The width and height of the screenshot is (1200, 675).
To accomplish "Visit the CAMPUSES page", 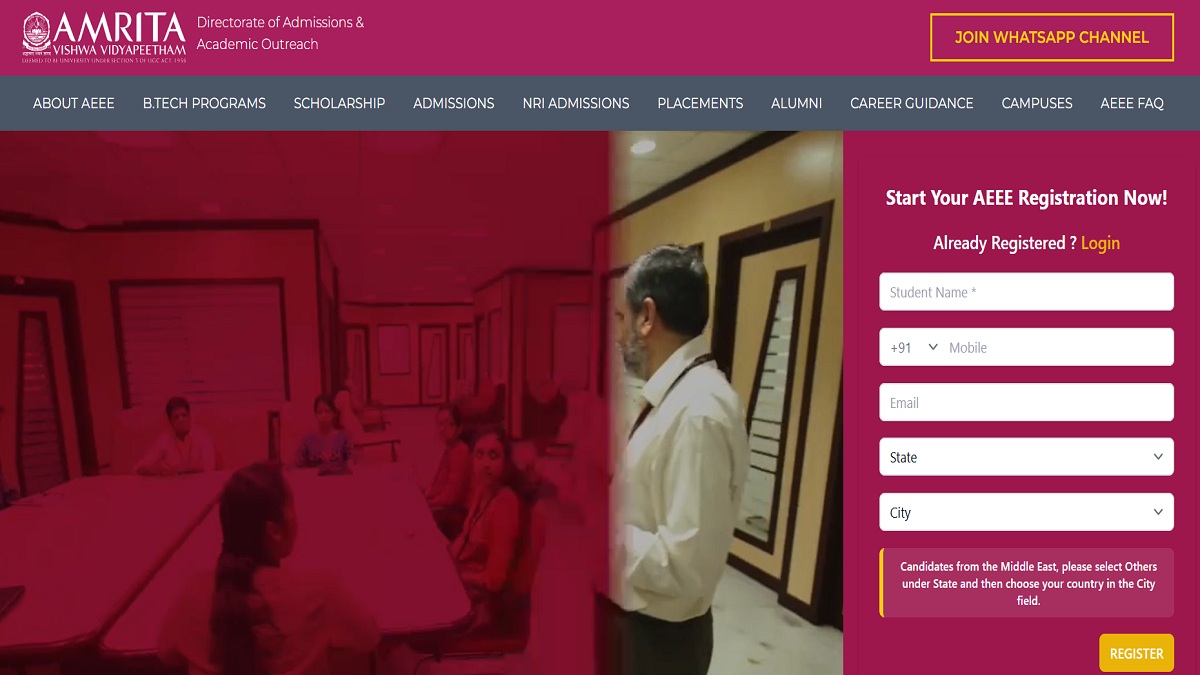I will coord(1037,103).
